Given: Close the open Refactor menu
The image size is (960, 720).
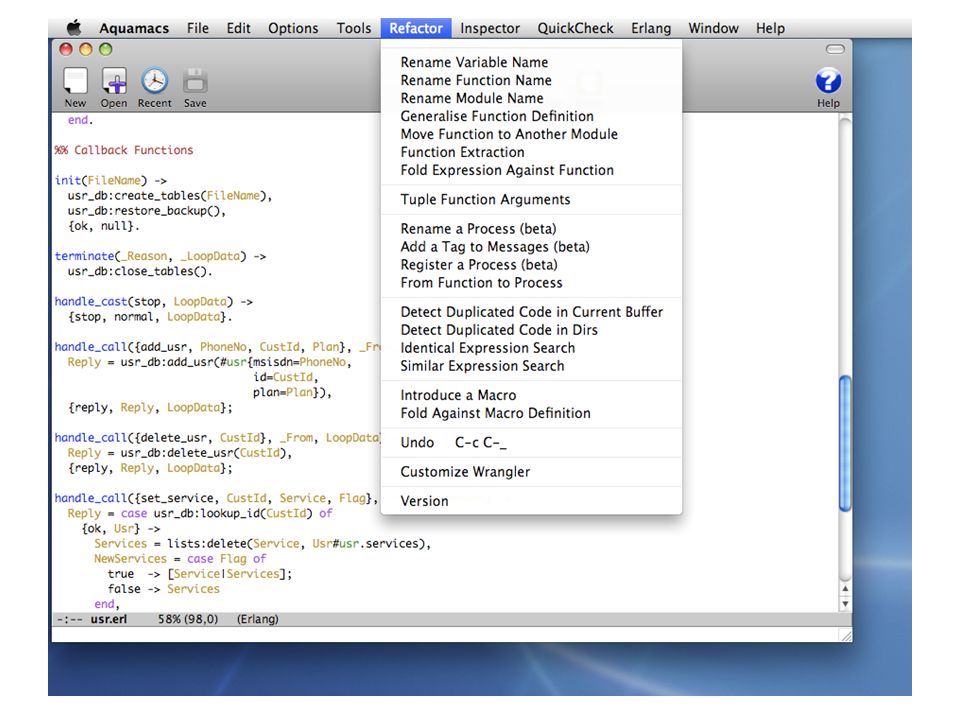Looking at the screenshot, I should [x=416, y=28].
